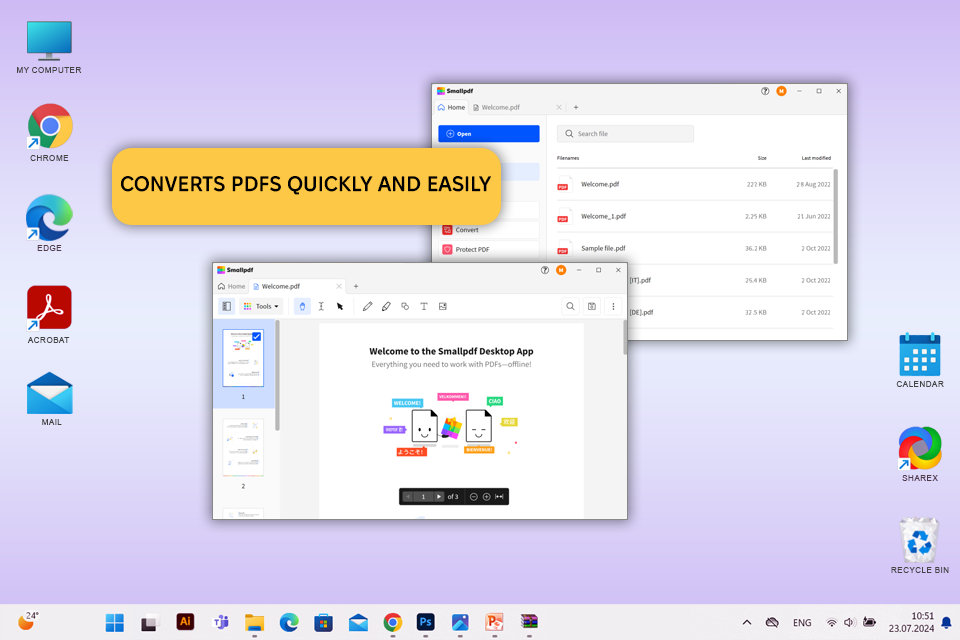
Task: Open Welcome.pdf in the file list
Action: (694, 184)
